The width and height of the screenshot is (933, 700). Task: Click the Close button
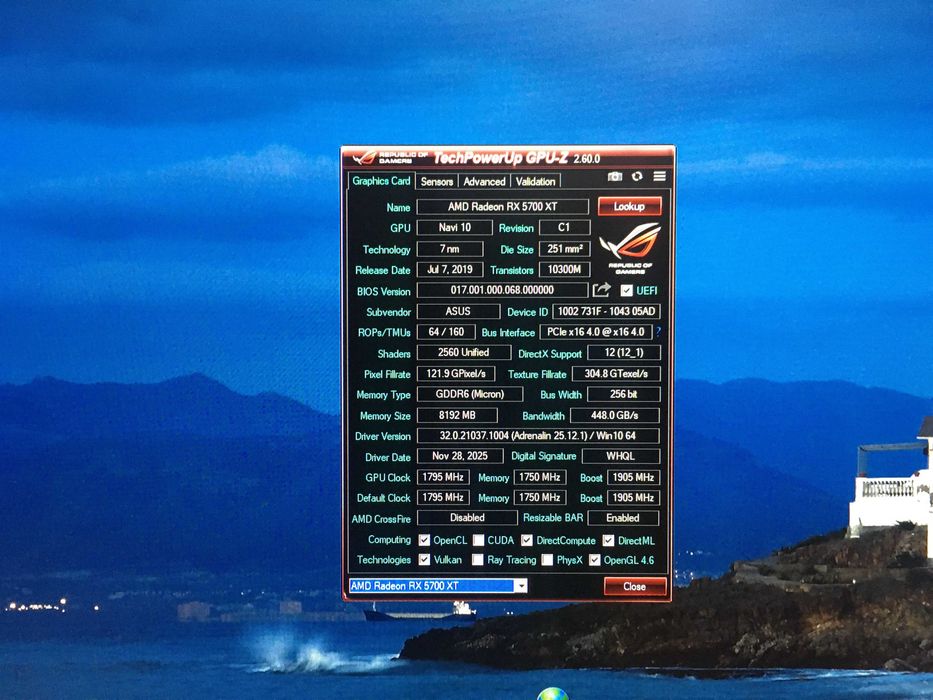(635, 586)
